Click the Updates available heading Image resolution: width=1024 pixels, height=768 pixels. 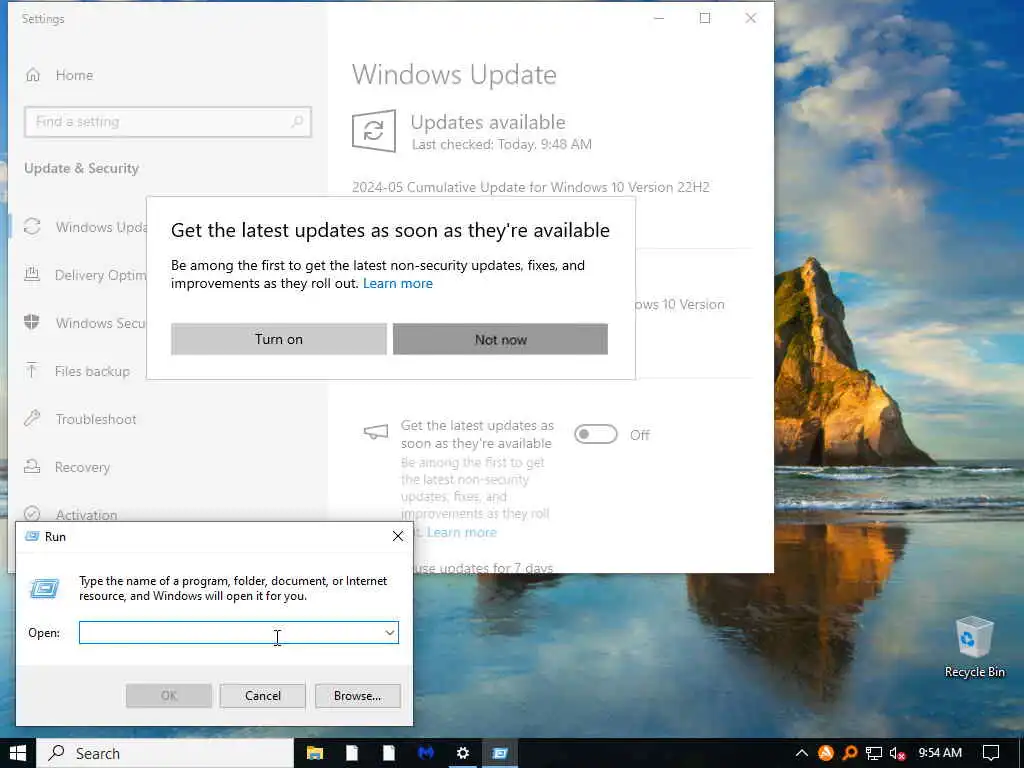coord(488,122)
